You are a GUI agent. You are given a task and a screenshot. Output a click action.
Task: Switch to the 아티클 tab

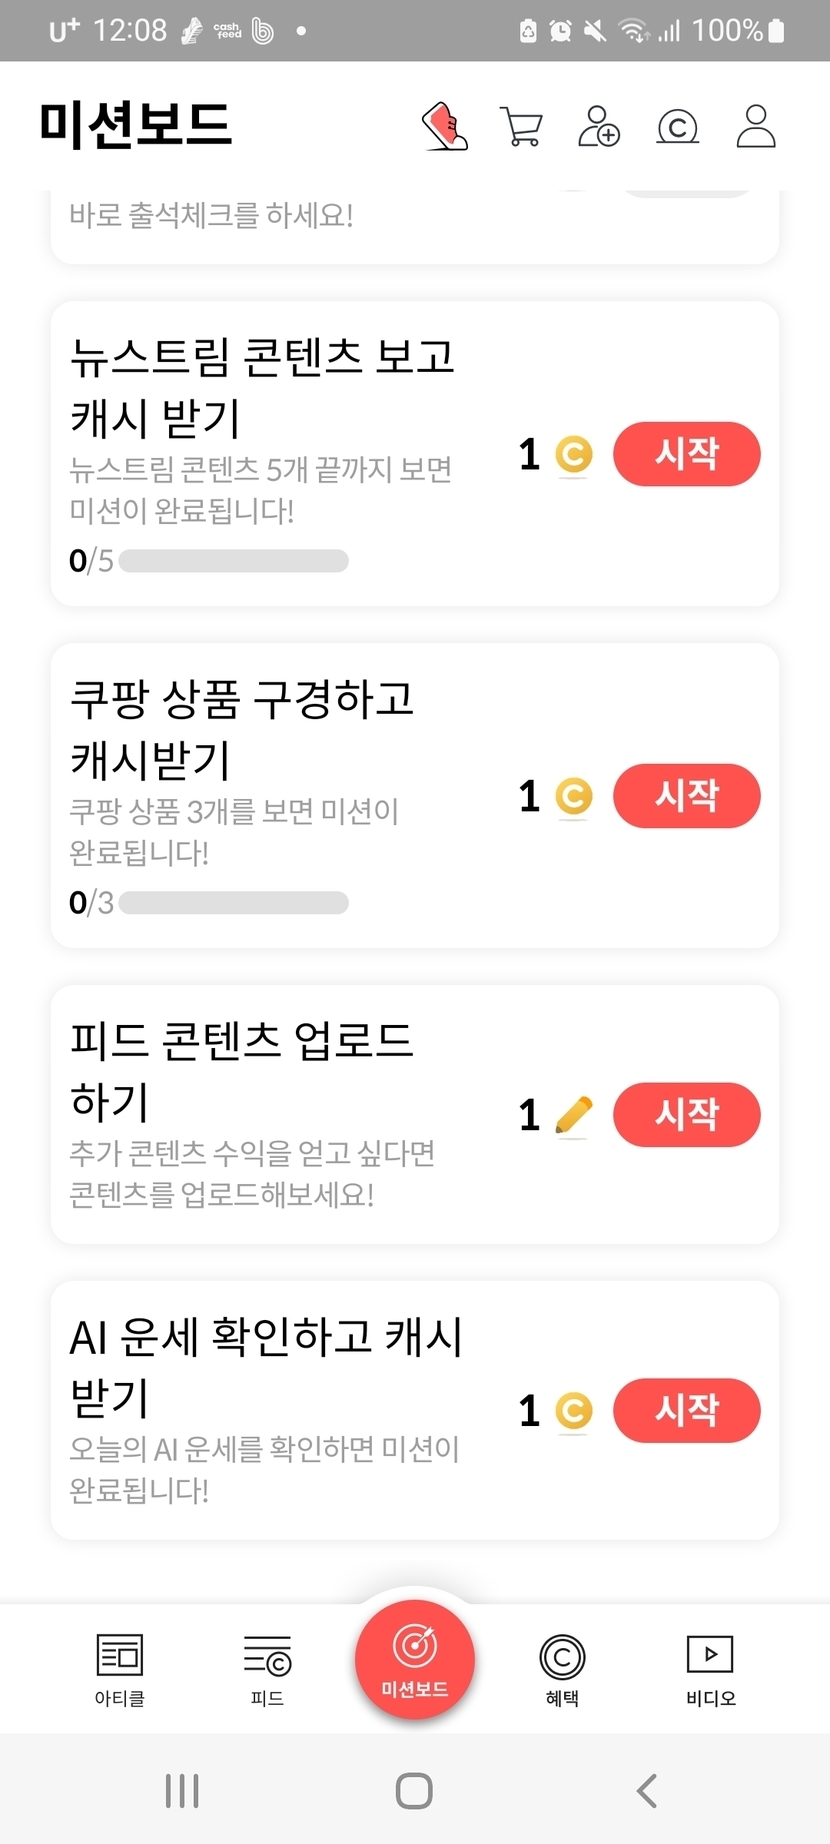(x=120, y=1669)
